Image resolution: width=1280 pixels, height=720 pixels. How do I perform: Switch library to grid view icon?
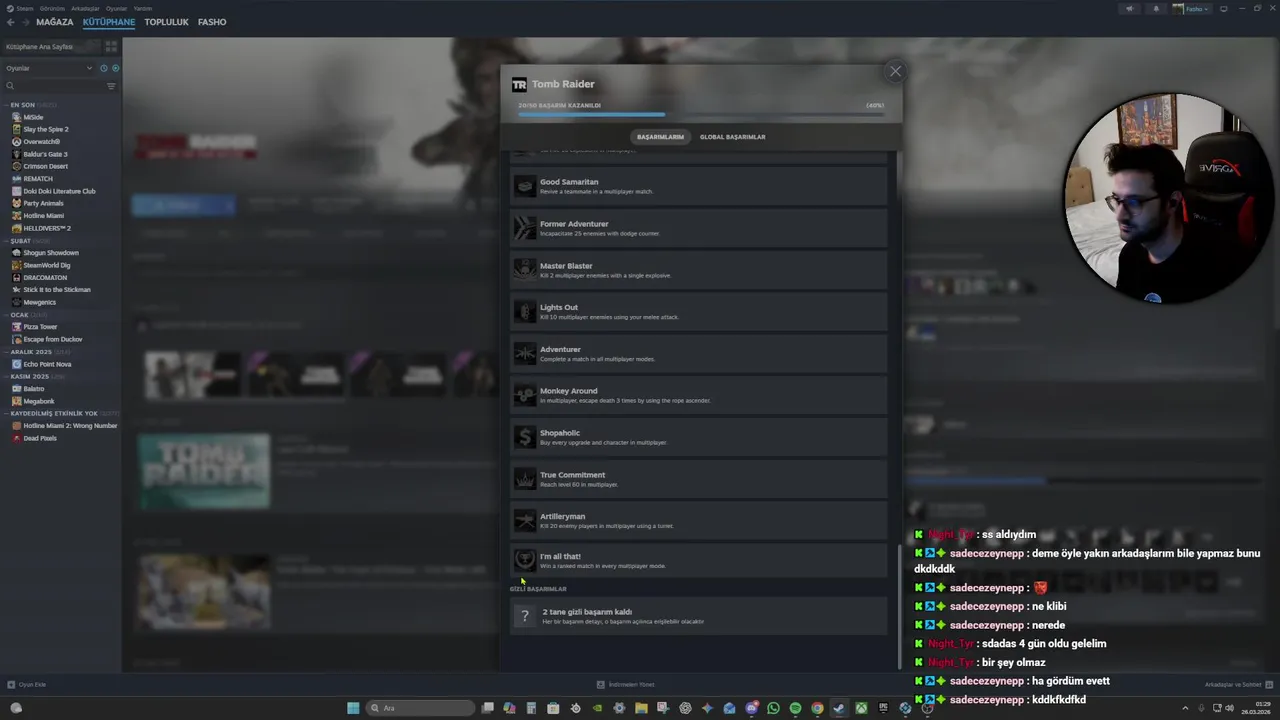(x=111, y=46)
